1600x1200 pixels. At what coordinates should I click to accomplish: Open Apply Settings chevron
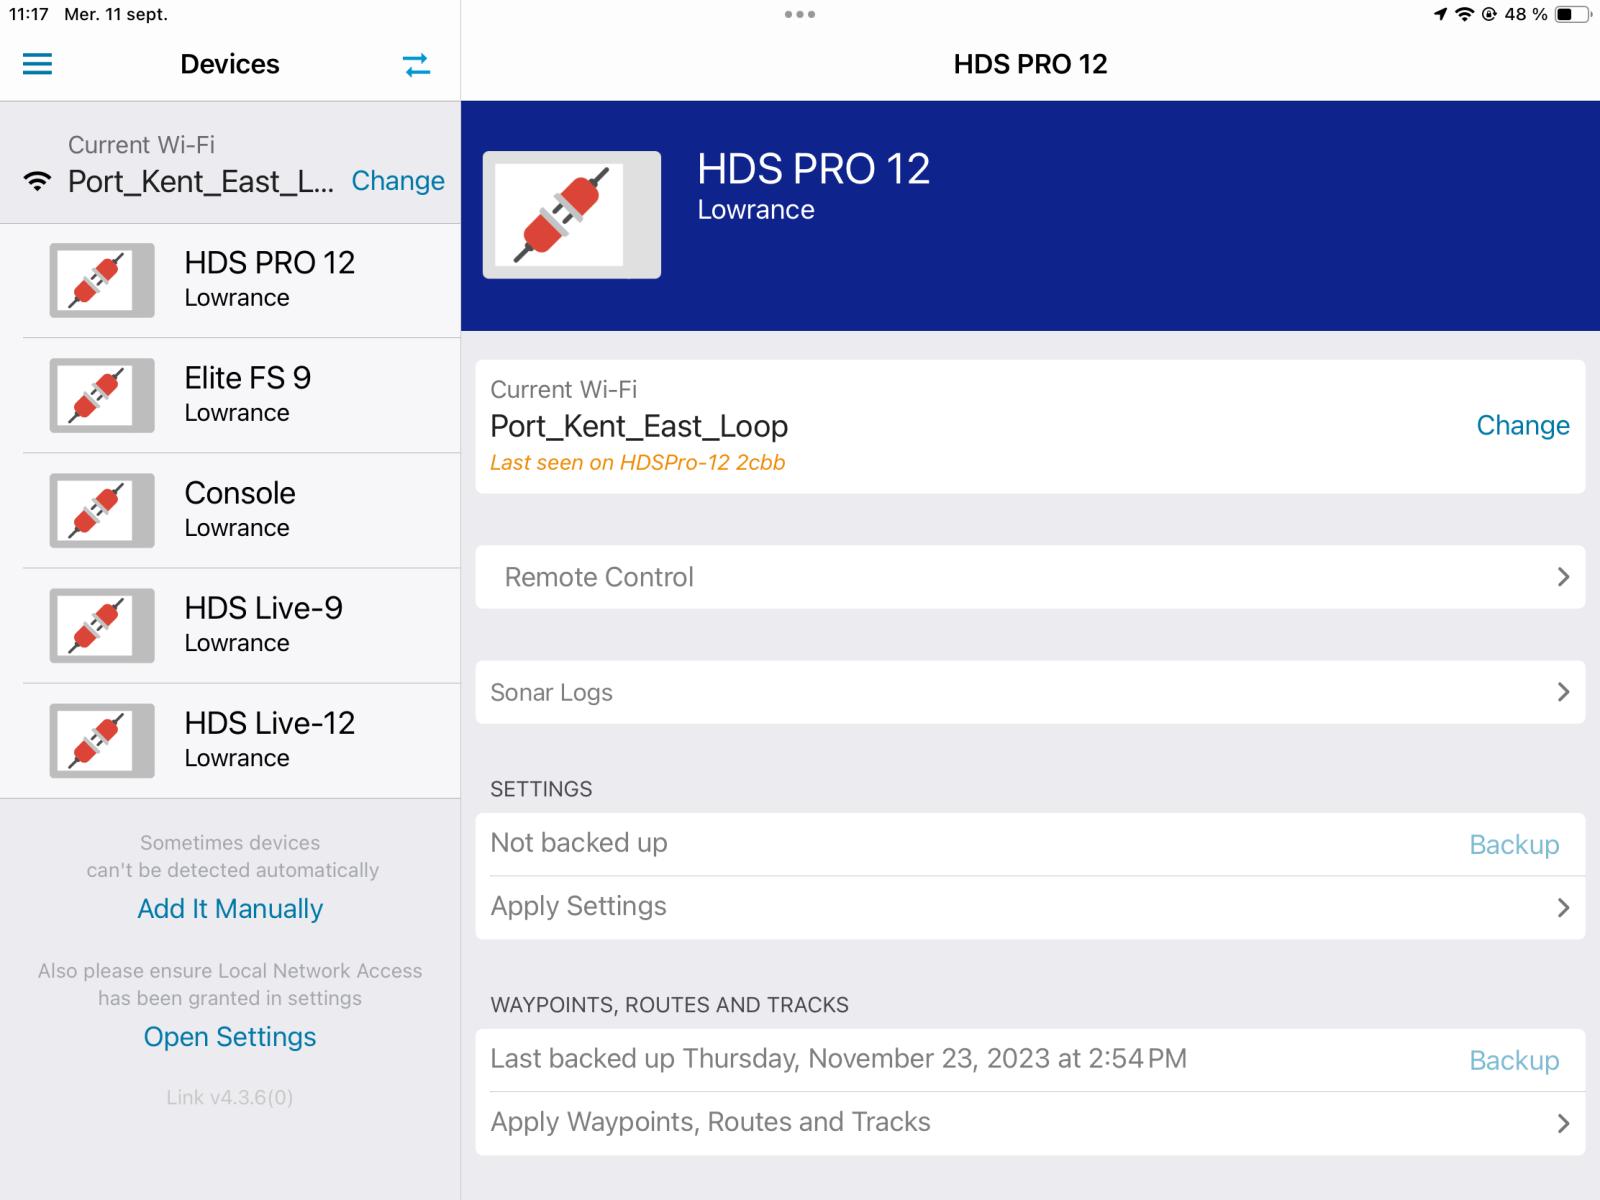pyautogui.click(x=1563, y=908)
